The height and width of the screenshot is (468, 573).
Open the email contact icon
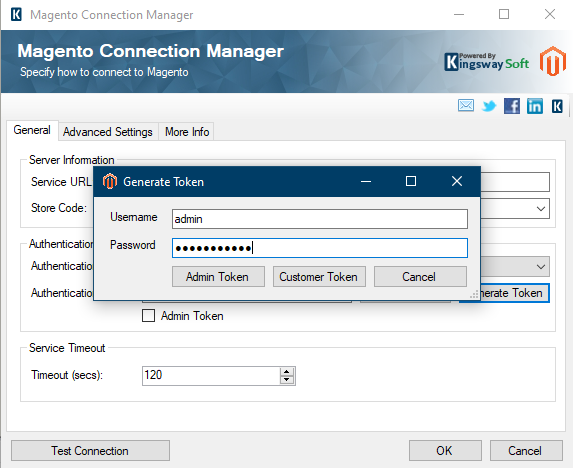(x=466, y=106)
